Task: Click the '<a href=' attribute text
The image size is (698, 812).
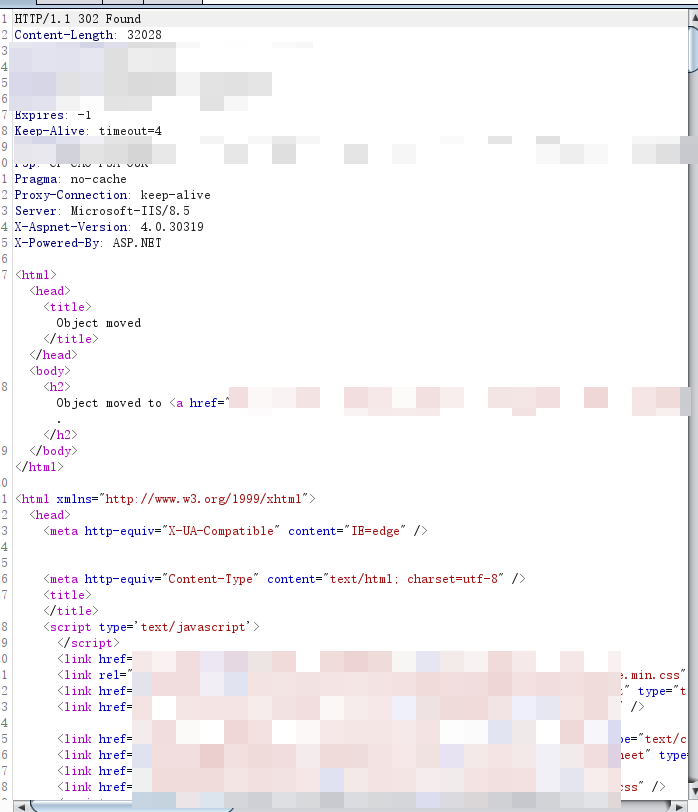Action: [199, 403]
